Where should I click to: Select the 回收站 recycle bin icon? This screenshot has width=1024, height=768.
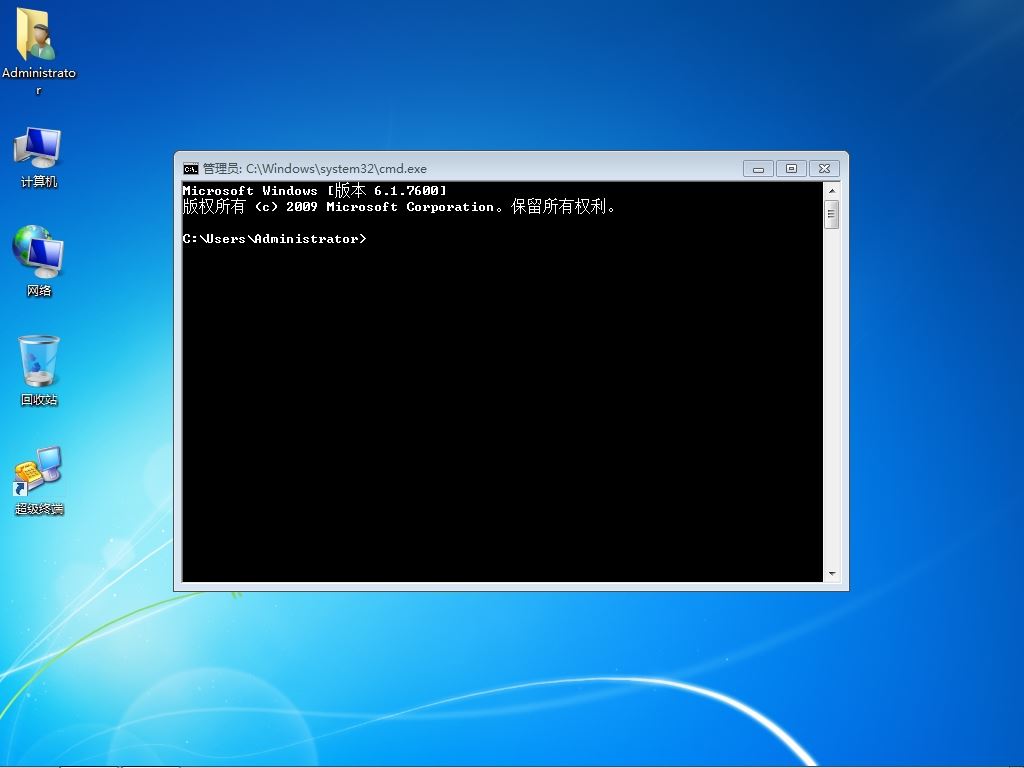tap(39, 370)
